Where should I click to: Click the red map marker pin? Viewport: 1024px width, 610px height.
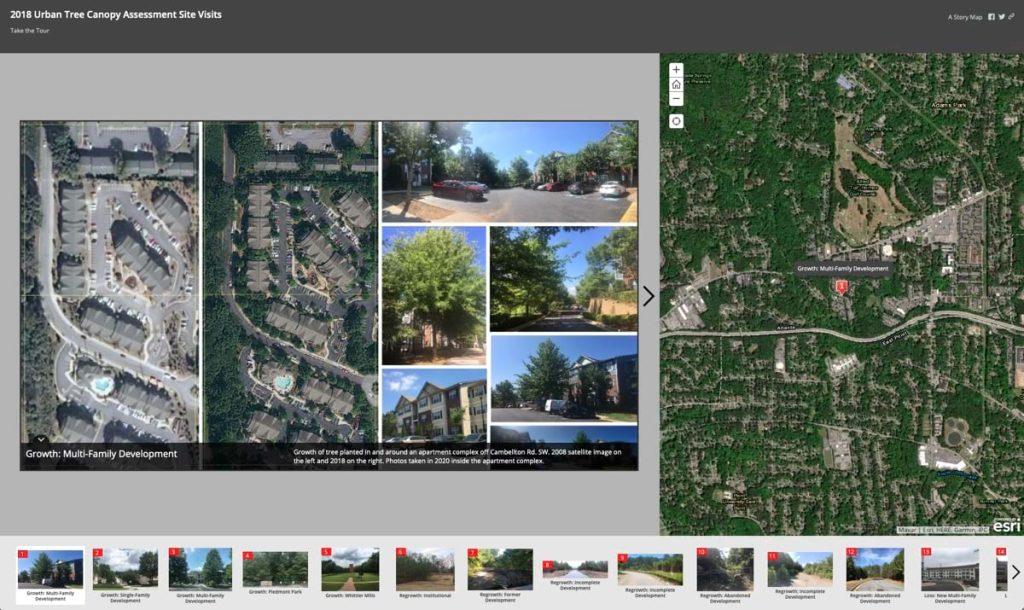tap(842, 287)
